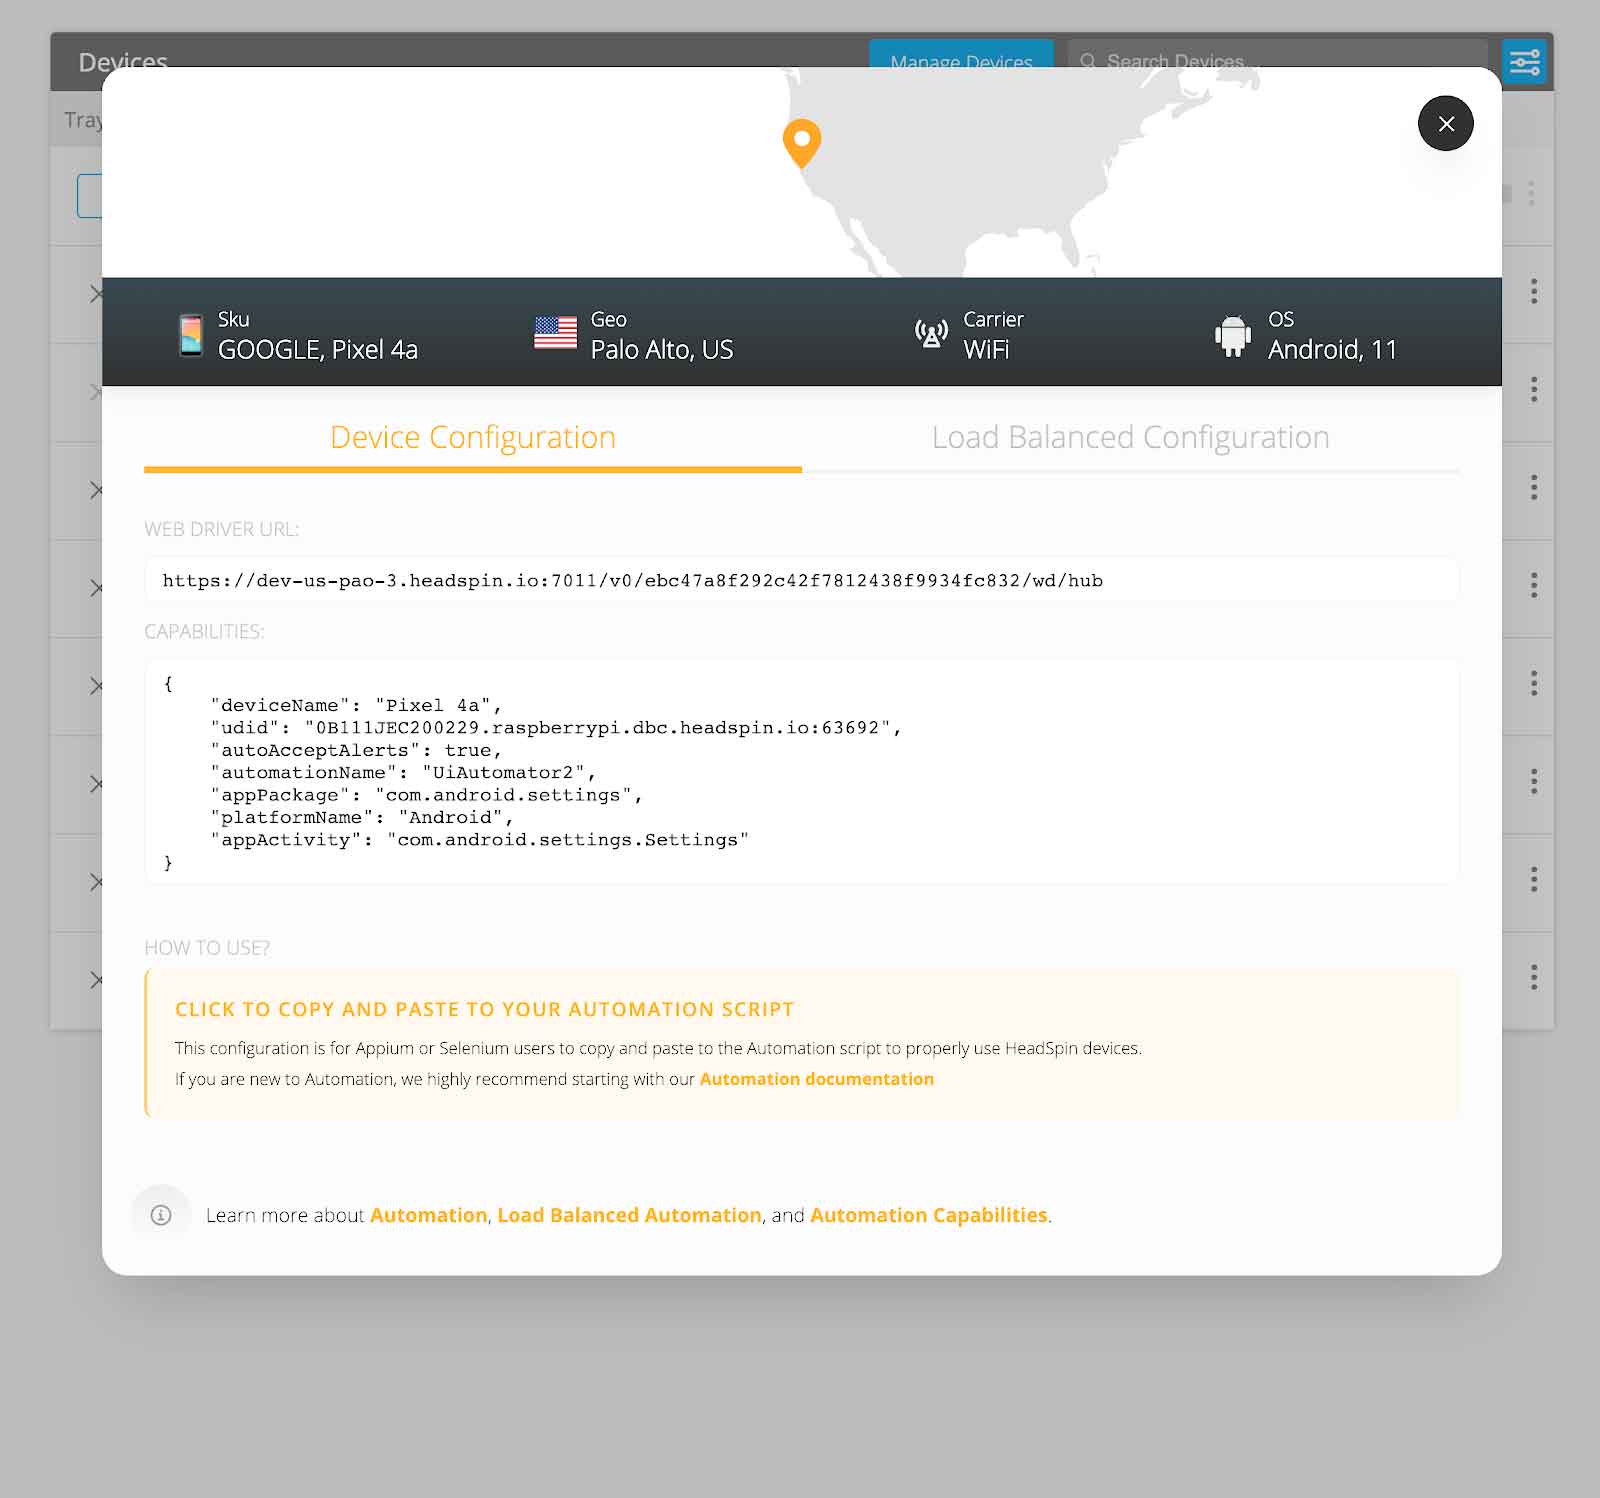Click the "WEB DRIVER URL:" label

[221, 529]
